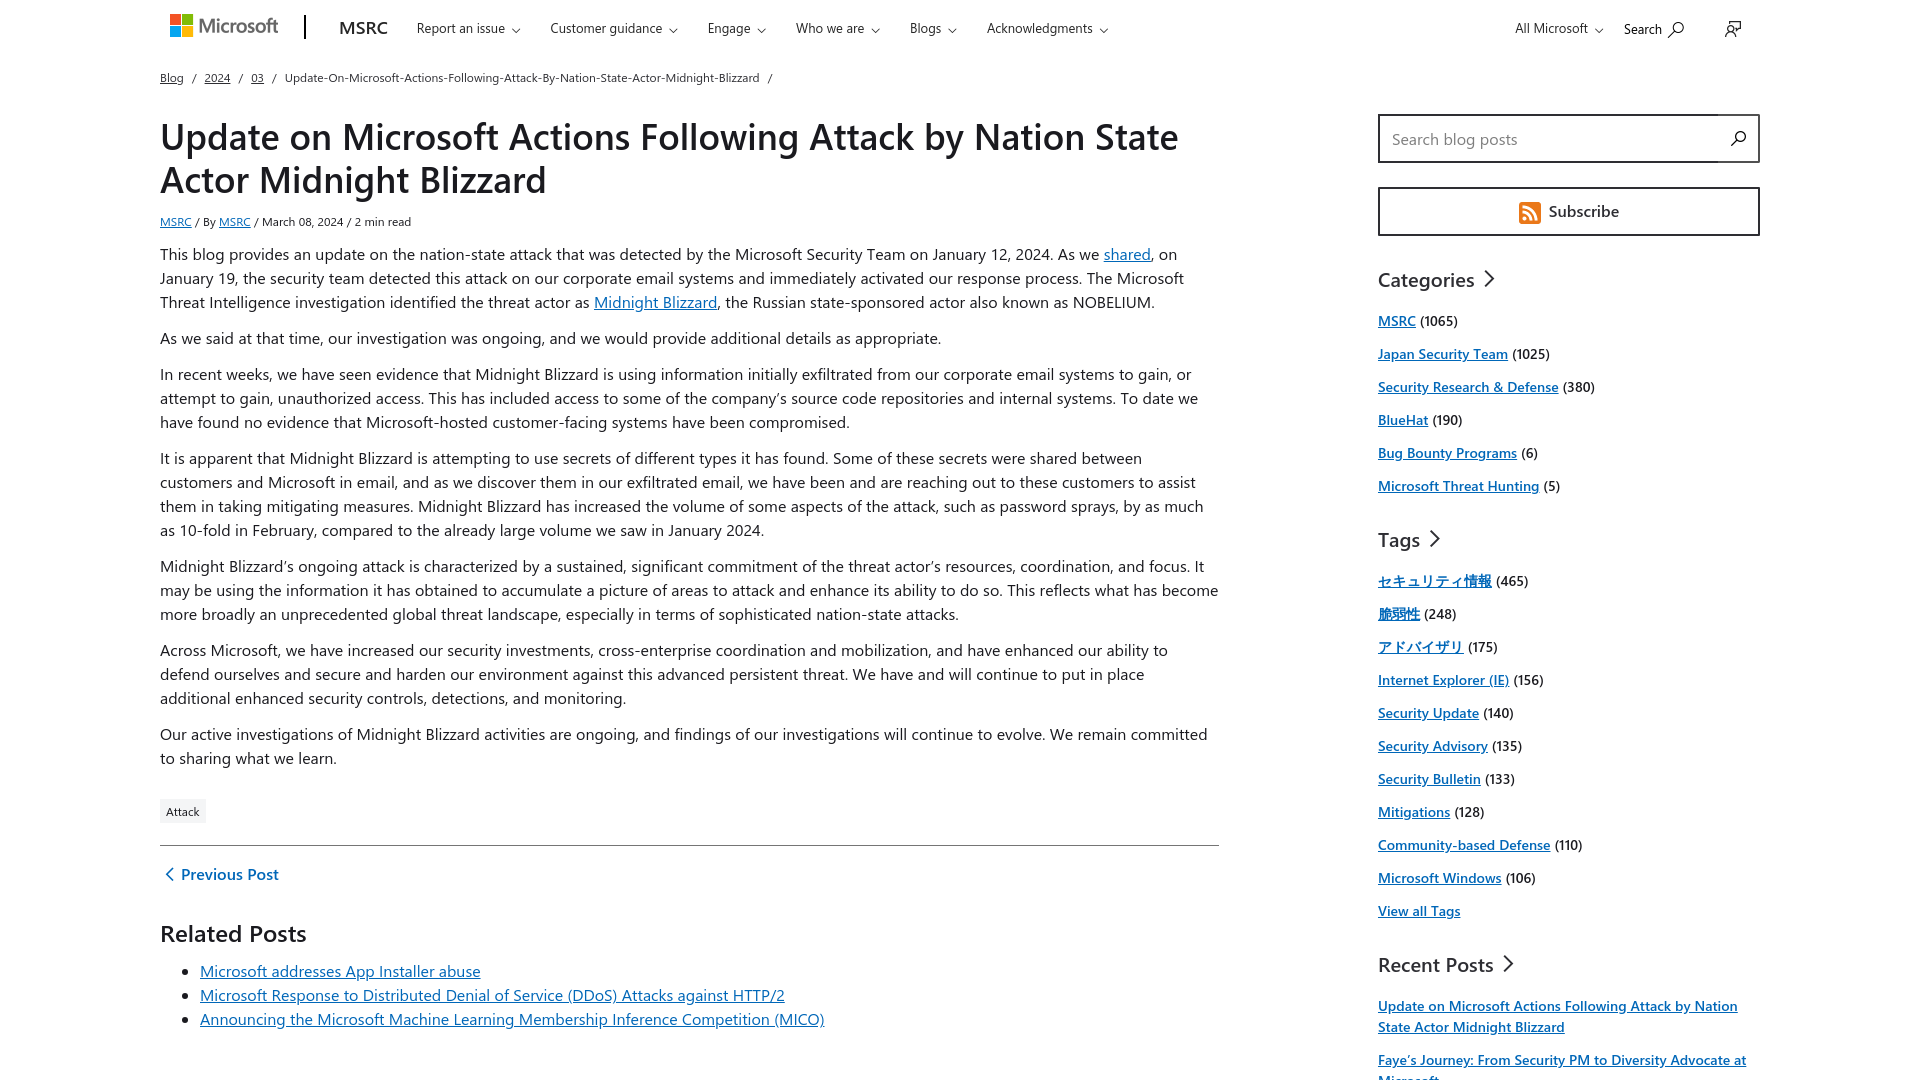The image size is (1920, 1080).
Task: Click the sign-in account icon
Action: point(1733,28)
